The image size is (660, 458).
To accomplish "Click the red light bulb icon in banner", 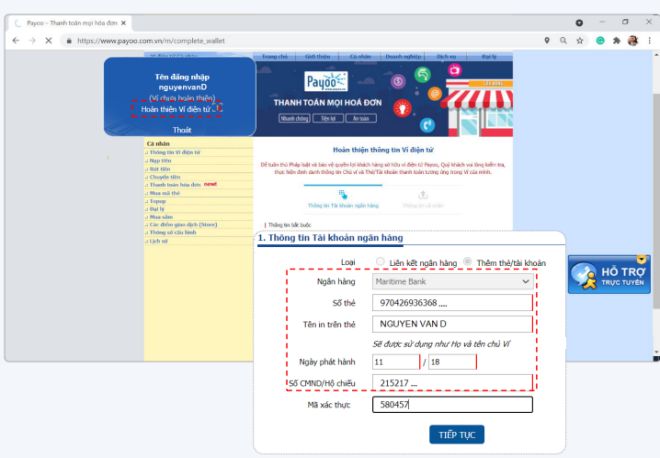I will [x=402, y=108].
